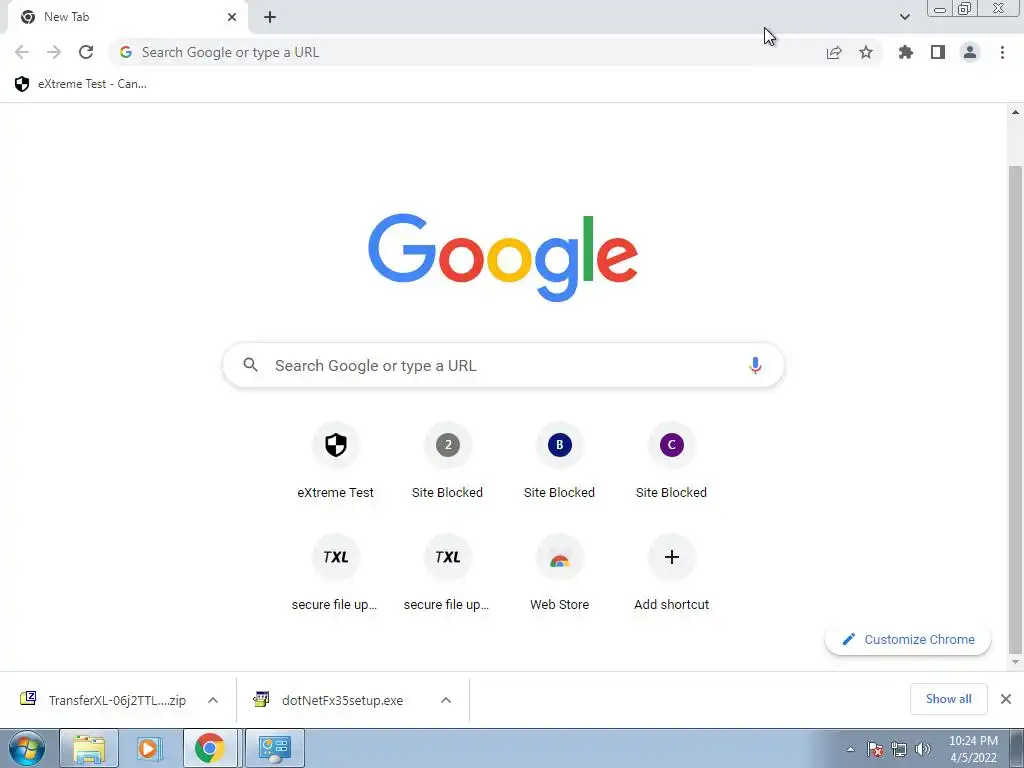The width and height of the screenshot is (1024, 768).
Task: Open the Site Blocked shortcut with 'C' icon
Action: pos(671,461)
